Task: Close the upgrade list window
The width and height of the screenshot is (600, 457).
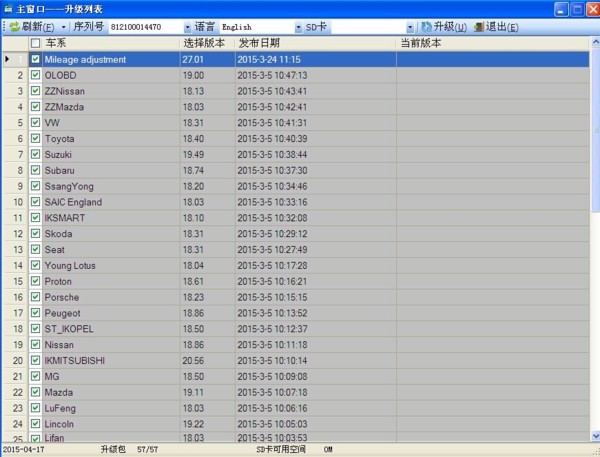Action: (589, 8)
